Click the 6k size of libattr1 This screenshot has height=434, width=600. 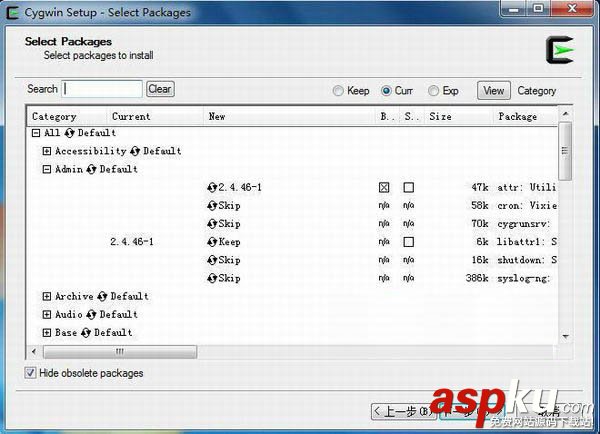tap(483, 242)
